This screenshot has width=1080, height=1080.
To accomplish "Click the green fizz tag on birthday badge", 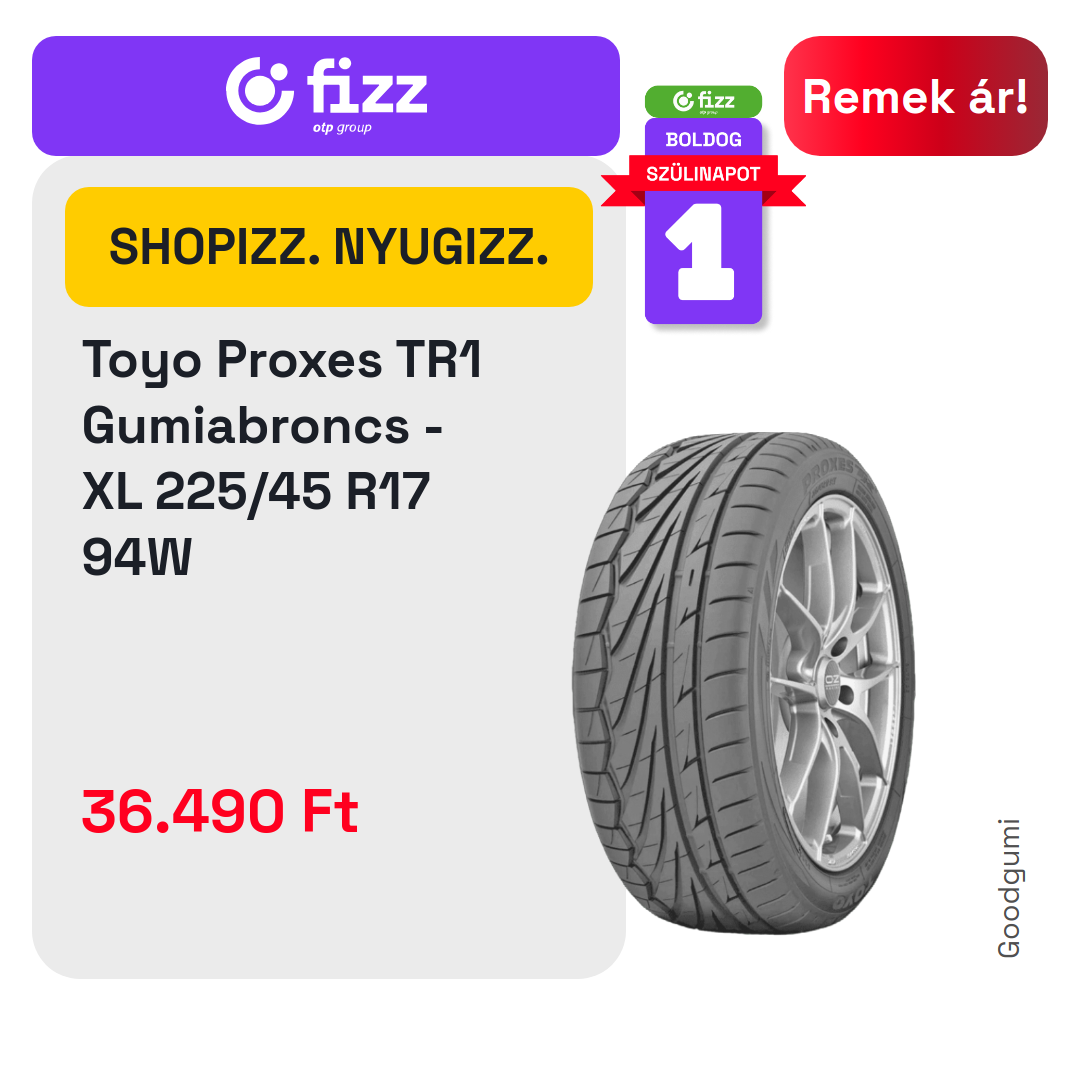I will pos(703,101).
